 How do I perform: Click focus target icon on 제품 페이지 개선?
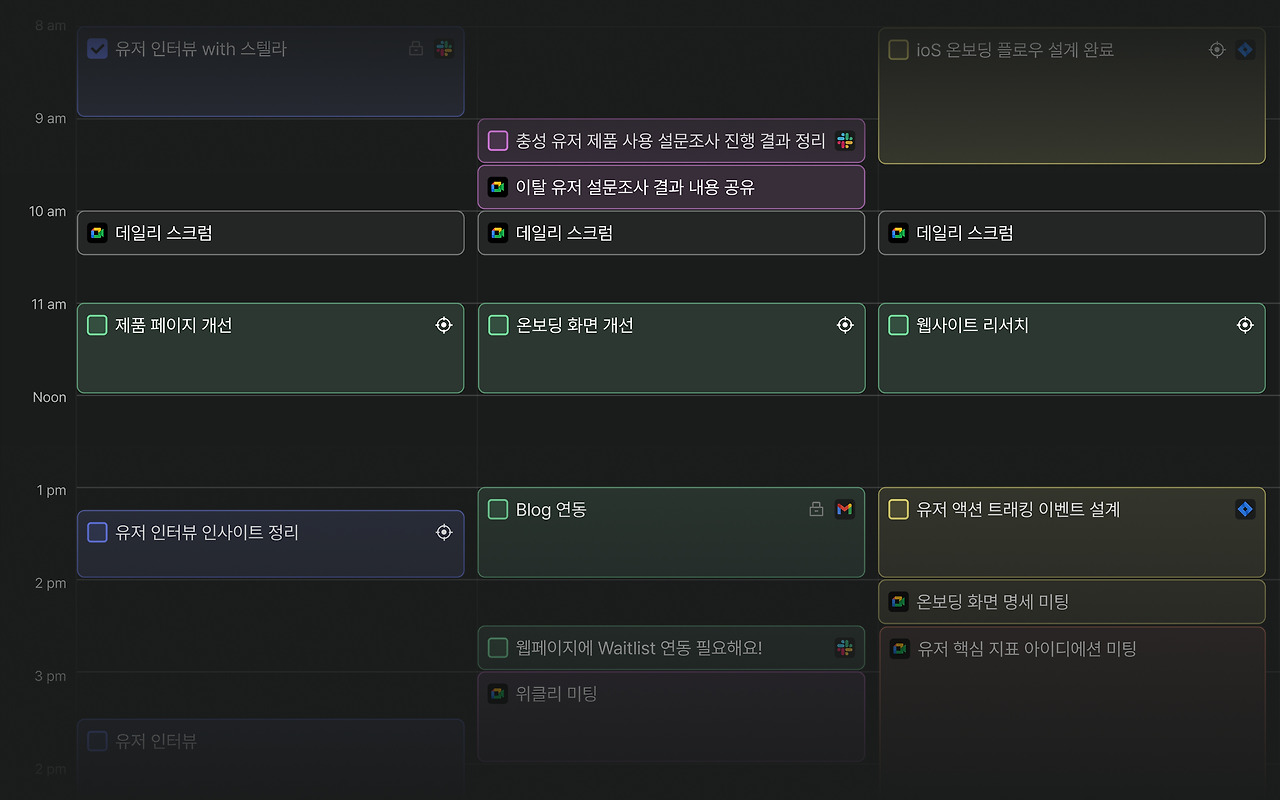(x=444, y=325)
